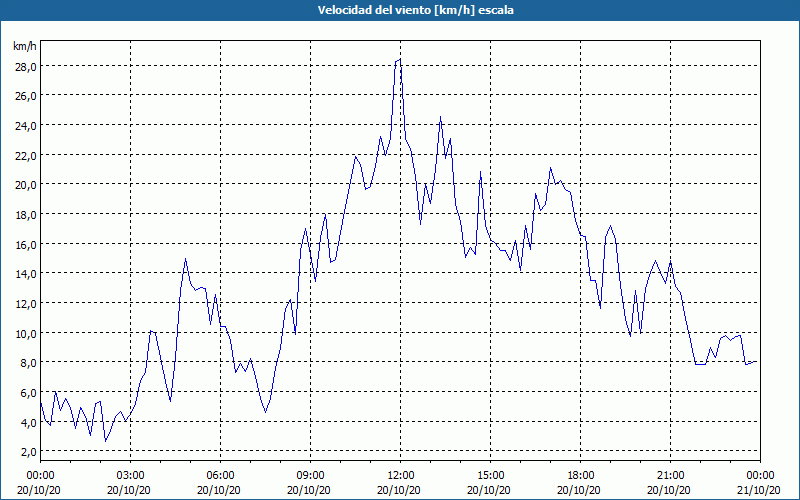
Task: Click the 21:00 time axis label
Action: (x=670, y=476)
